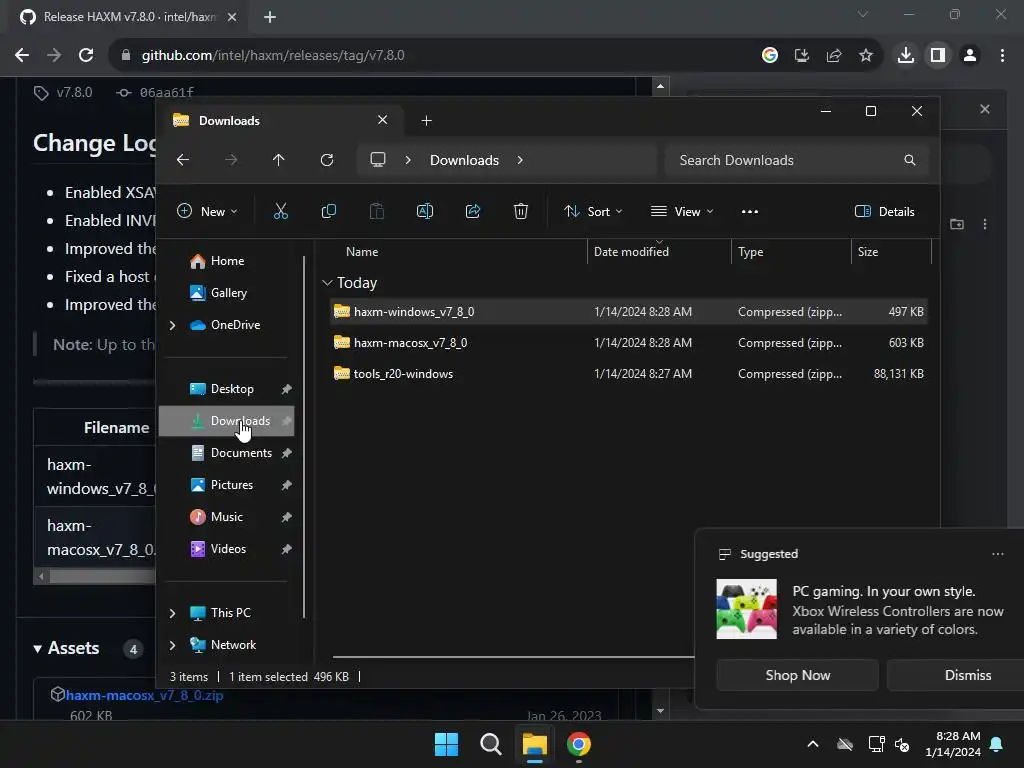Add a new File Explorer tab

tap(426, 120)
